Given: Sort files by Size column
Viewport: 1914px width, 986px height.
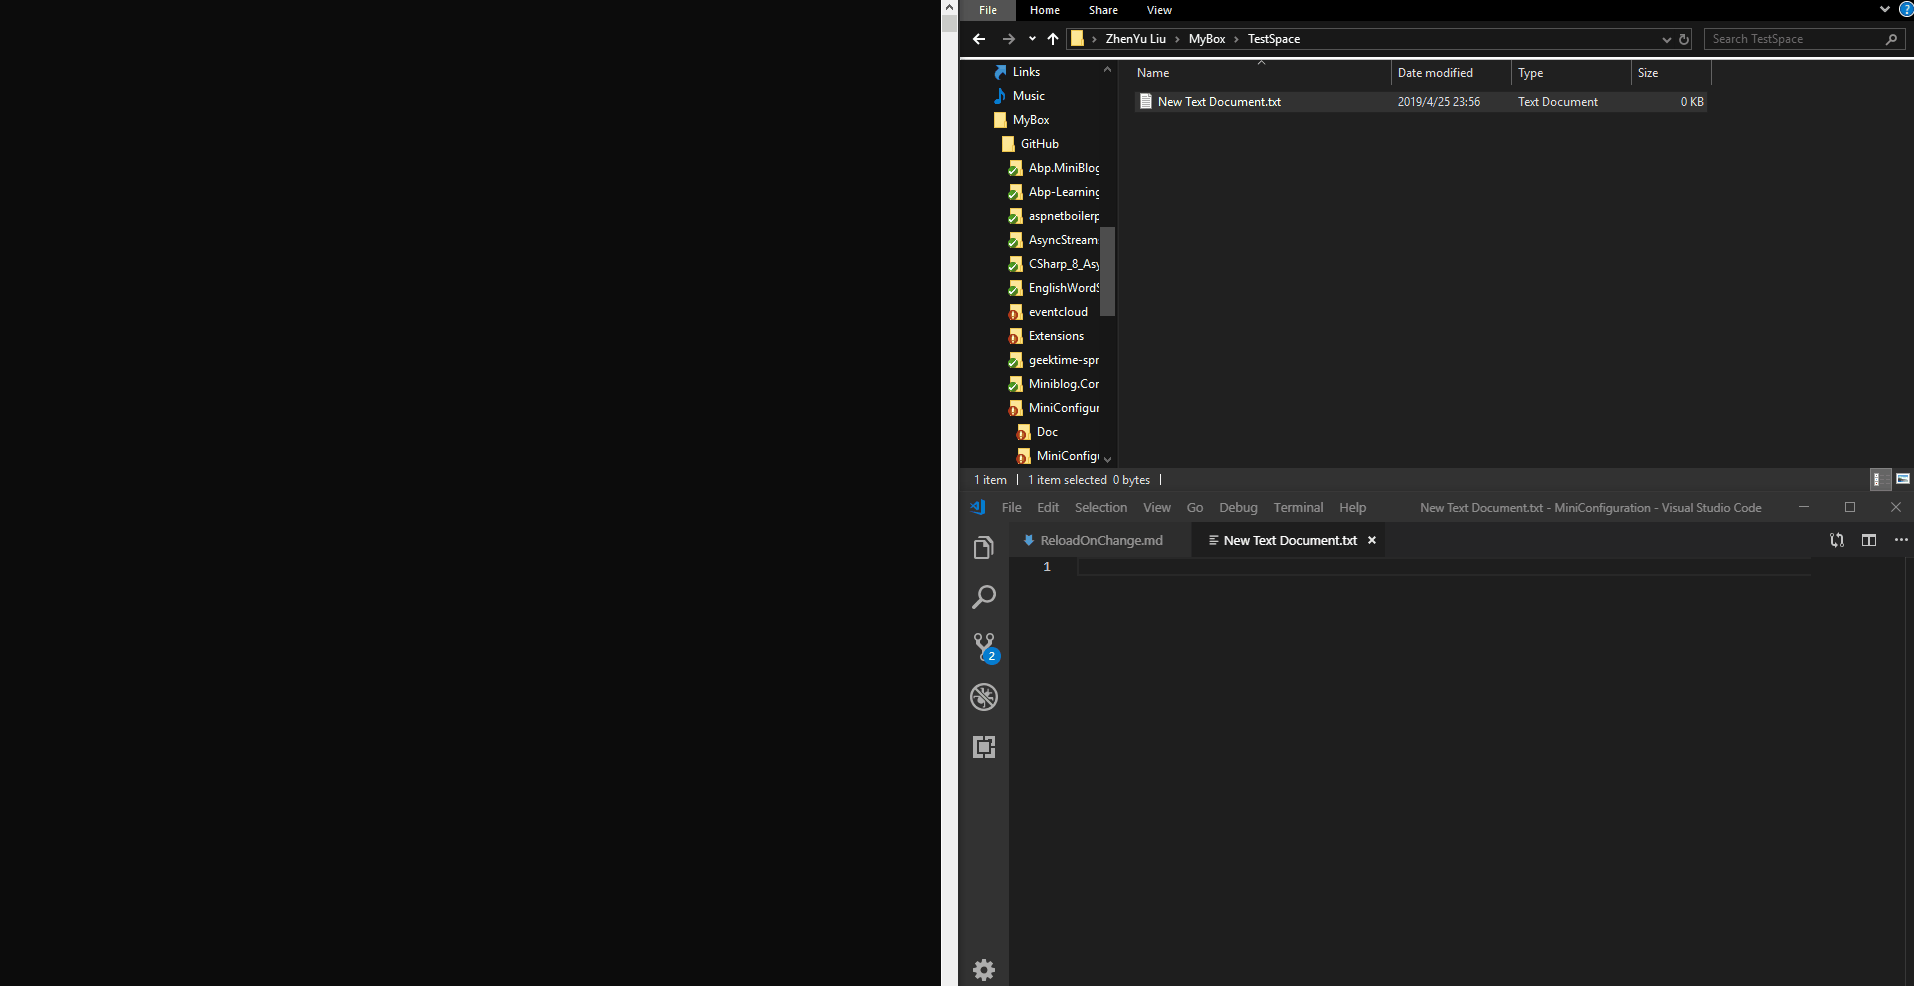Looking at the screenshot, I should point(1671,73).
